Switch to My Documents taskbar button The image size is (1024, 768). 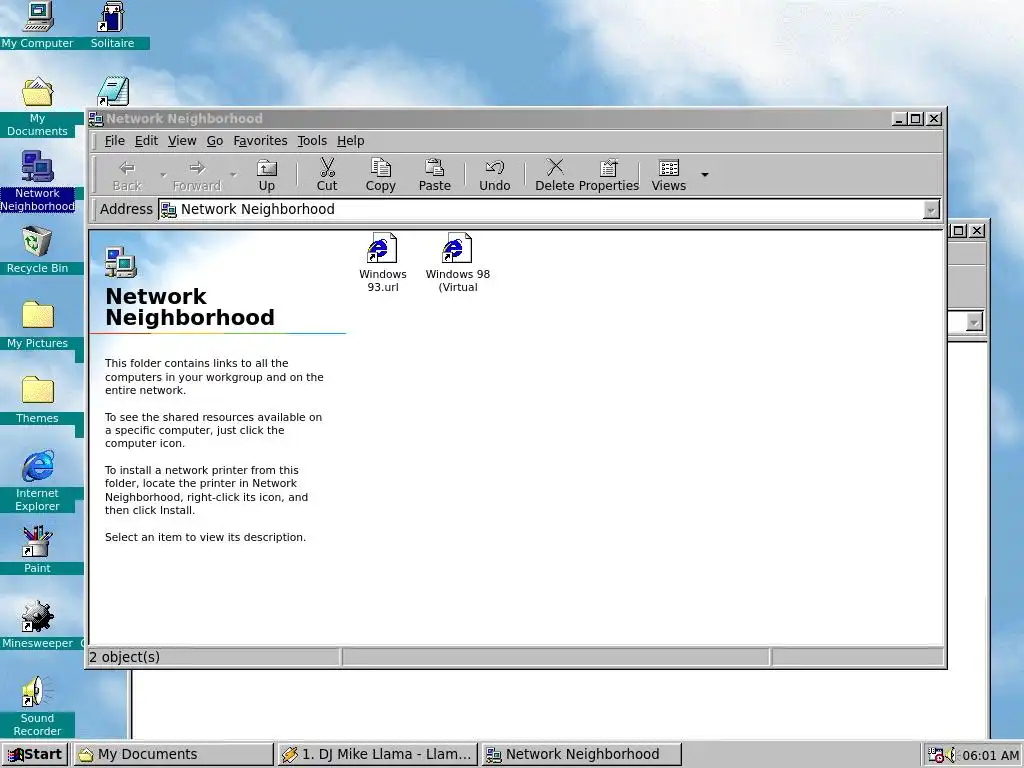pos(173,754)
